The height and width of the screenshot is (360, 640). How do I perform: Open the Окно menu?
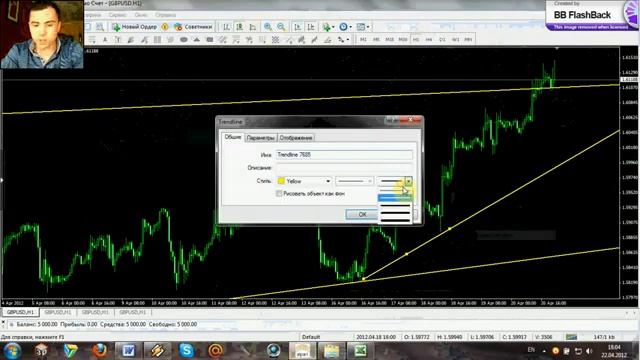point(141,15)
